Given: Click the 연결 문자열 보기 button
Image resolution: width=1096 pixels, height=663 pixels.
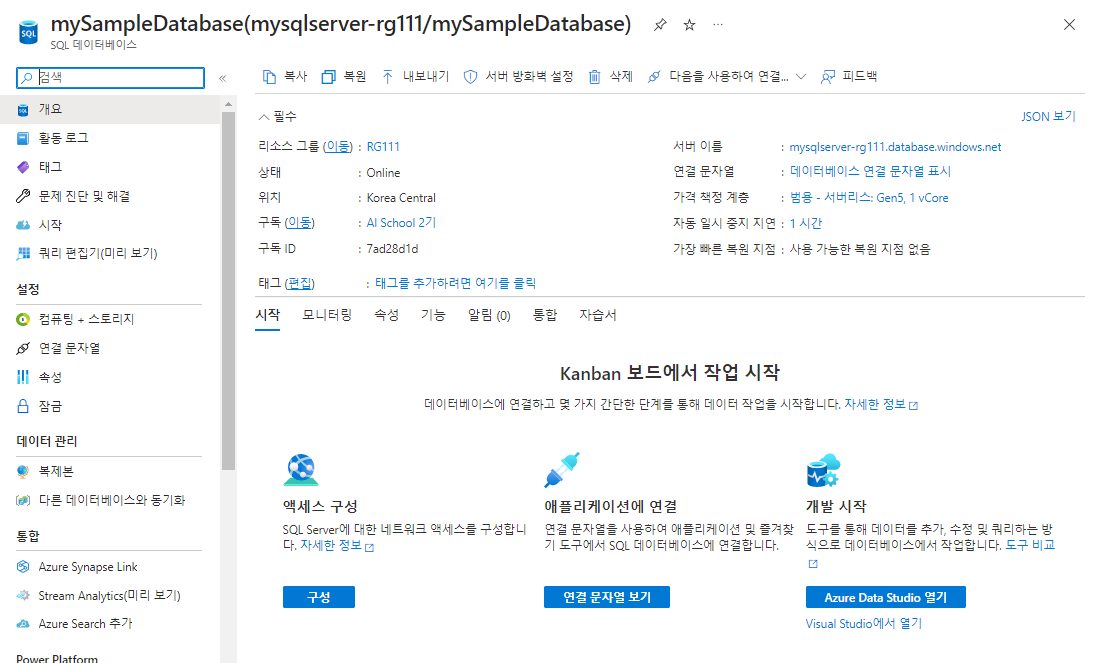Looking at the screenshot, I should coord(607,597).
